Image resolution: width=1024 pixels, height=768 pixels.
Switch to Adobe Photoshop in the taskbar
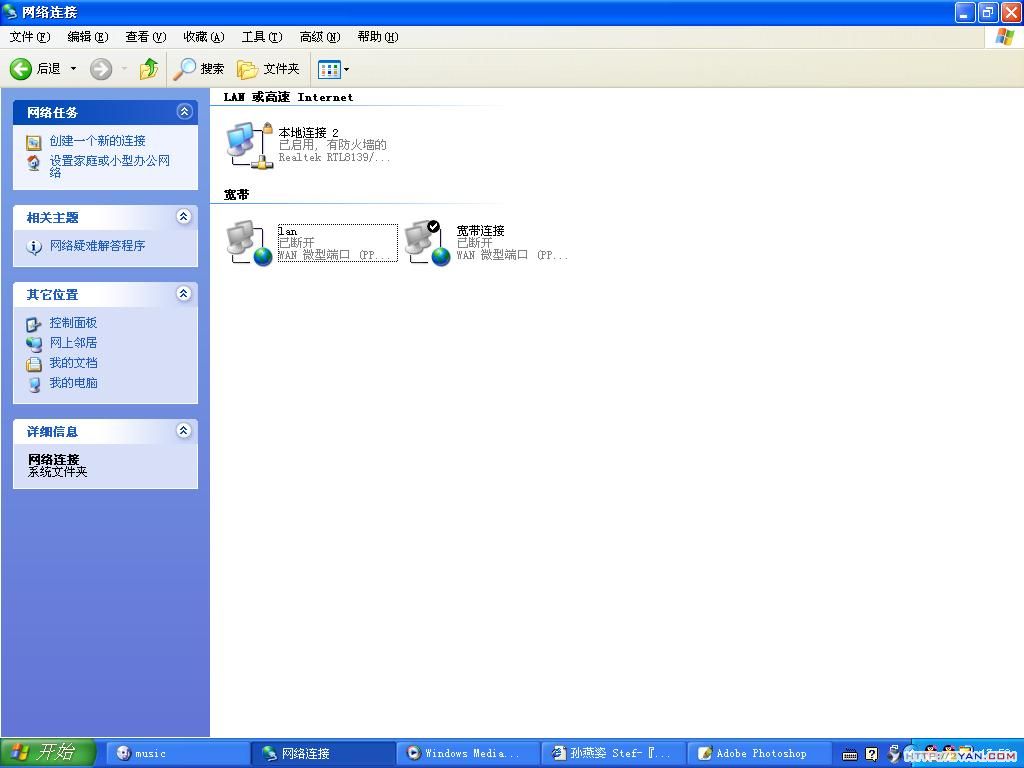coord(760,753)
